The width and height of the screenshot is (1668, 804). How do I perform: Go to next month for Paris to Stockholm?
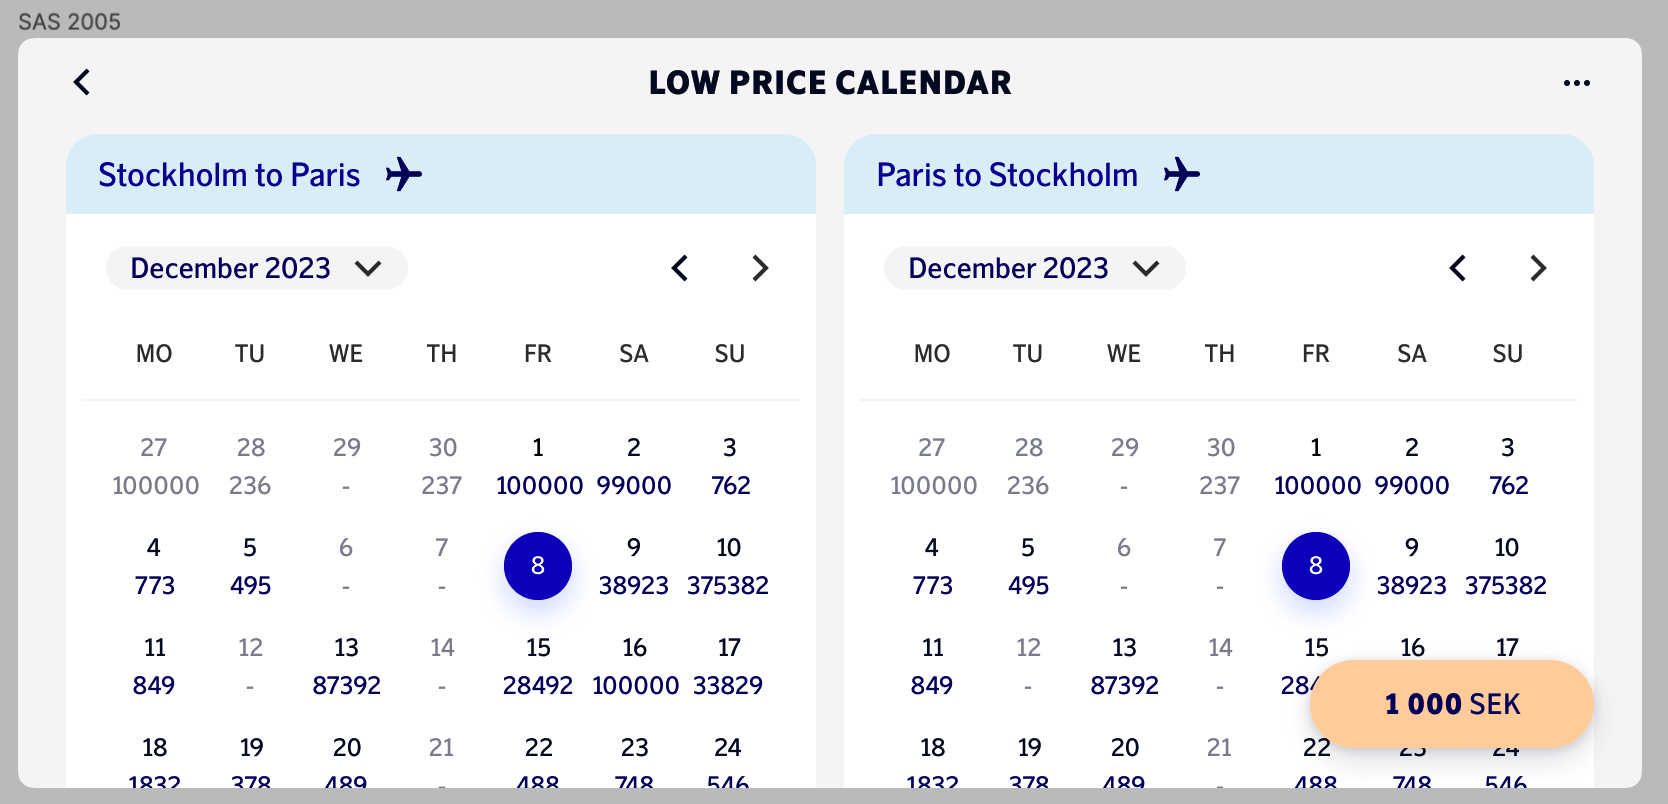[1538, 268]
